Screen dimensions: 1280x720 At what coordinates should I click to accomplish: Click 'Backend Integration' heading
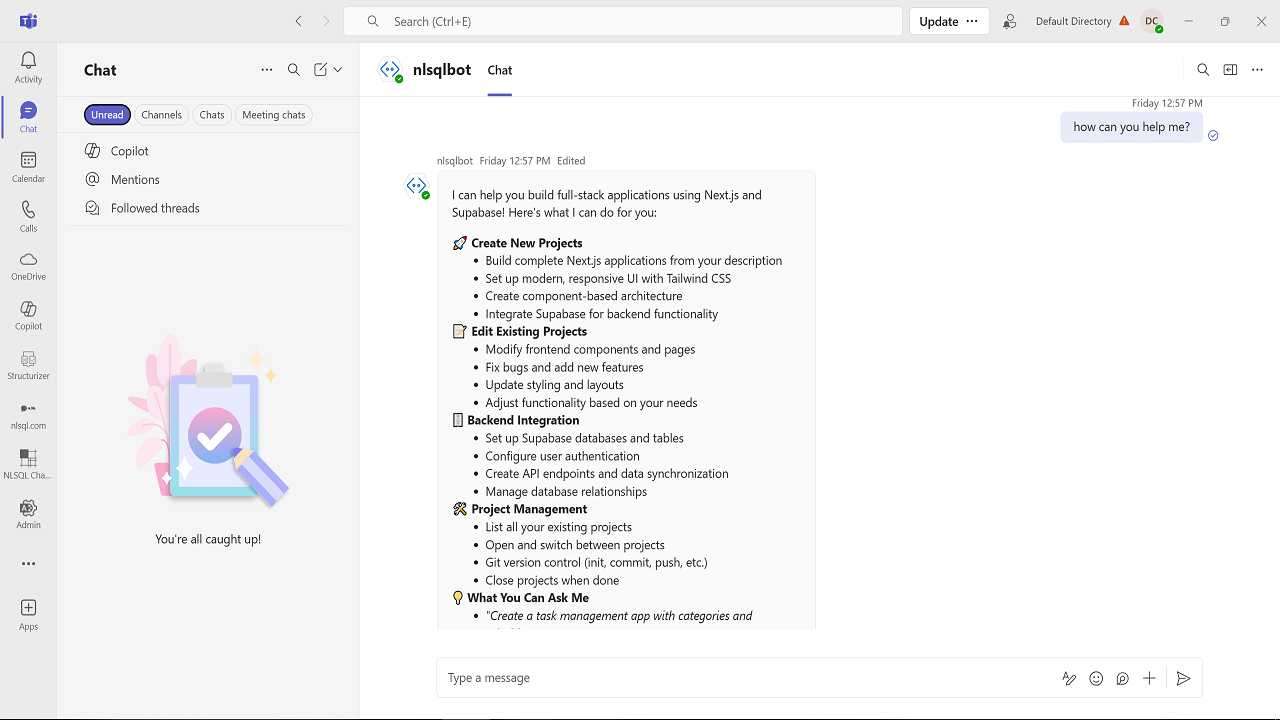(523, 421)
